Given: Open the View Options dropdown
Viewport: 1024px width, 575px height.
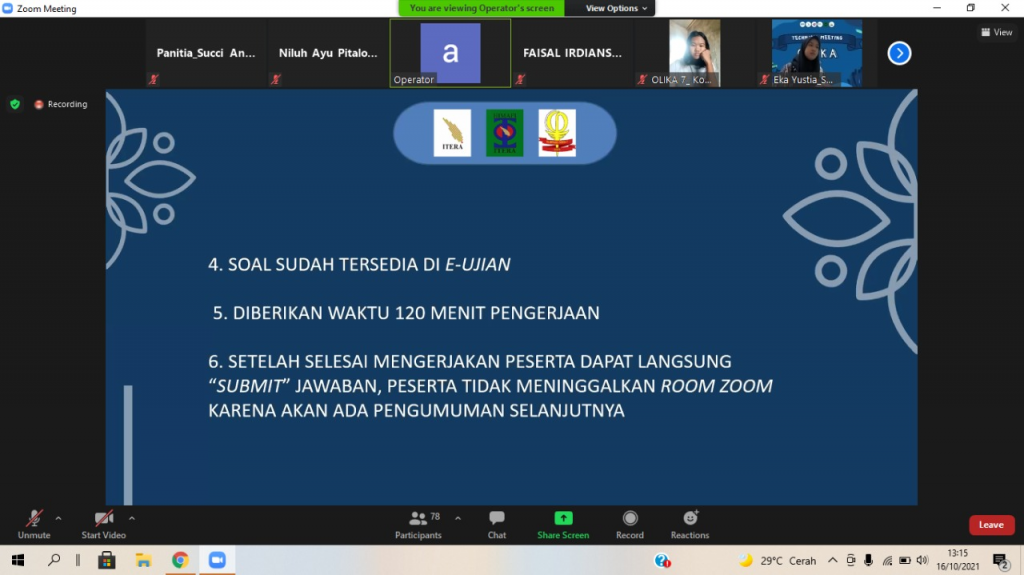Looking at the screenshot, I should coord(616,8).
